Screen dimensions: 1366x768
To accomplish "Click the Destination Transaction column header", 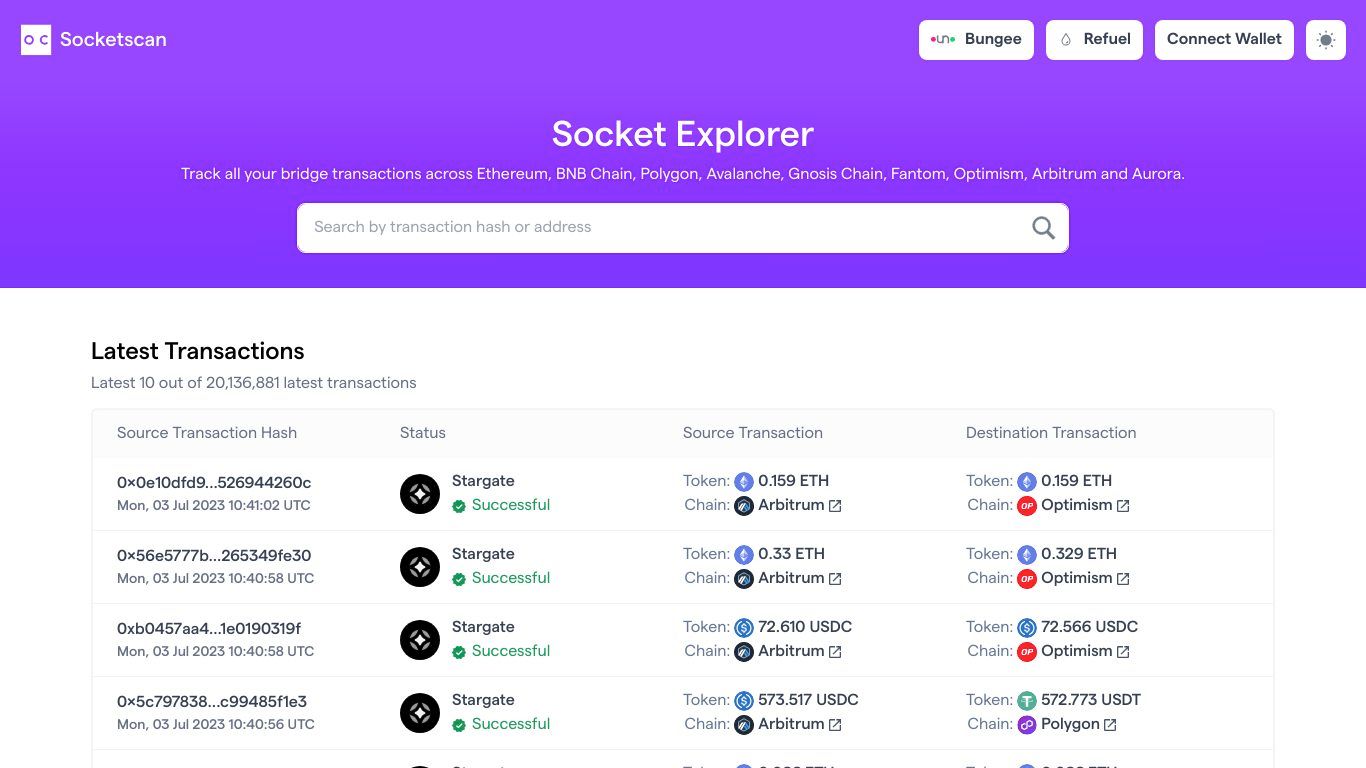I will click(x=1051, y=433).
